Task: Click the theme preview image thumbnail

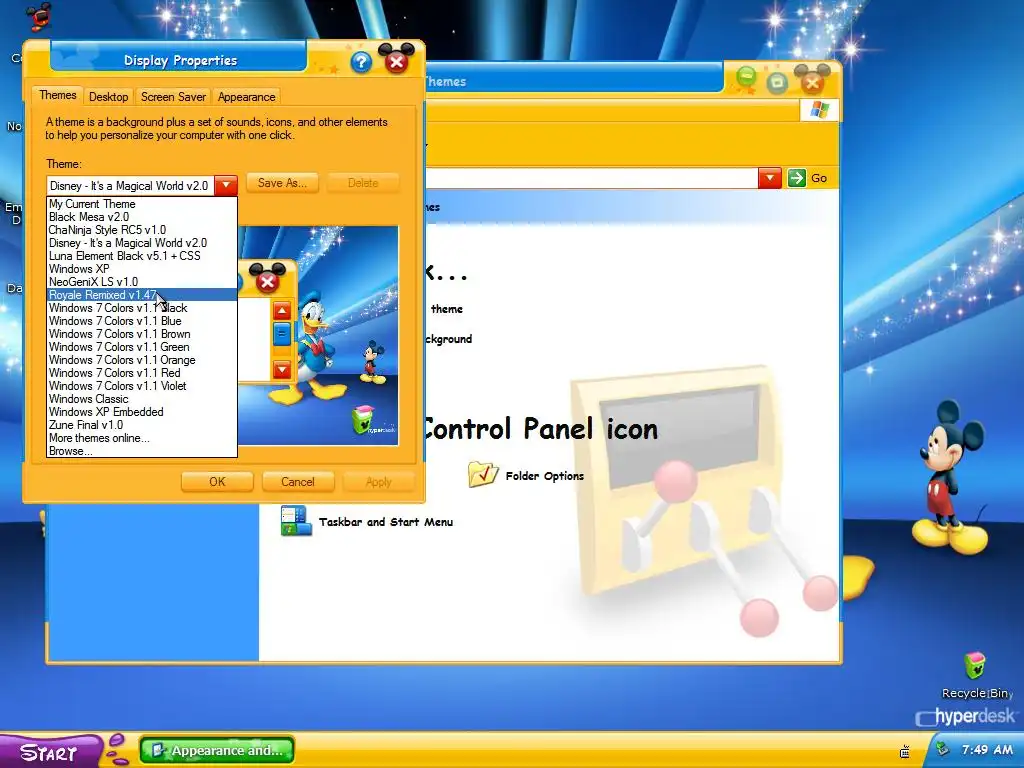Action: pos(317,335)
